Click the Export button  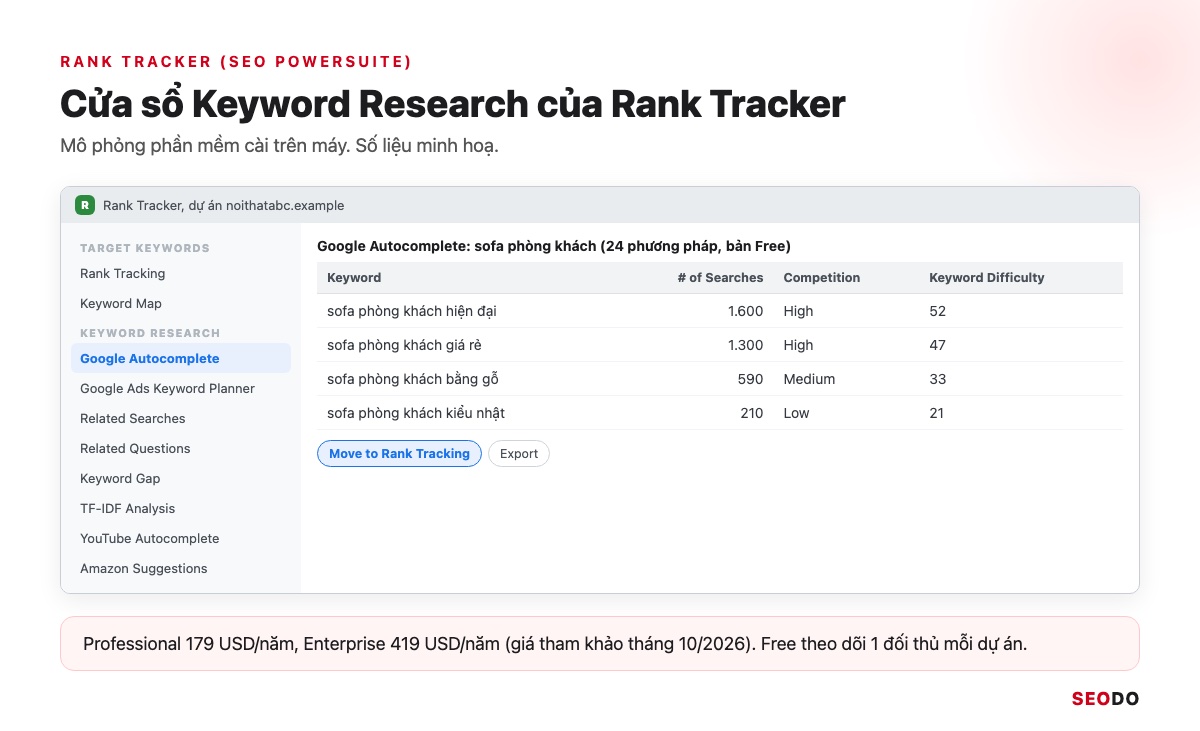tap(519, 453)
